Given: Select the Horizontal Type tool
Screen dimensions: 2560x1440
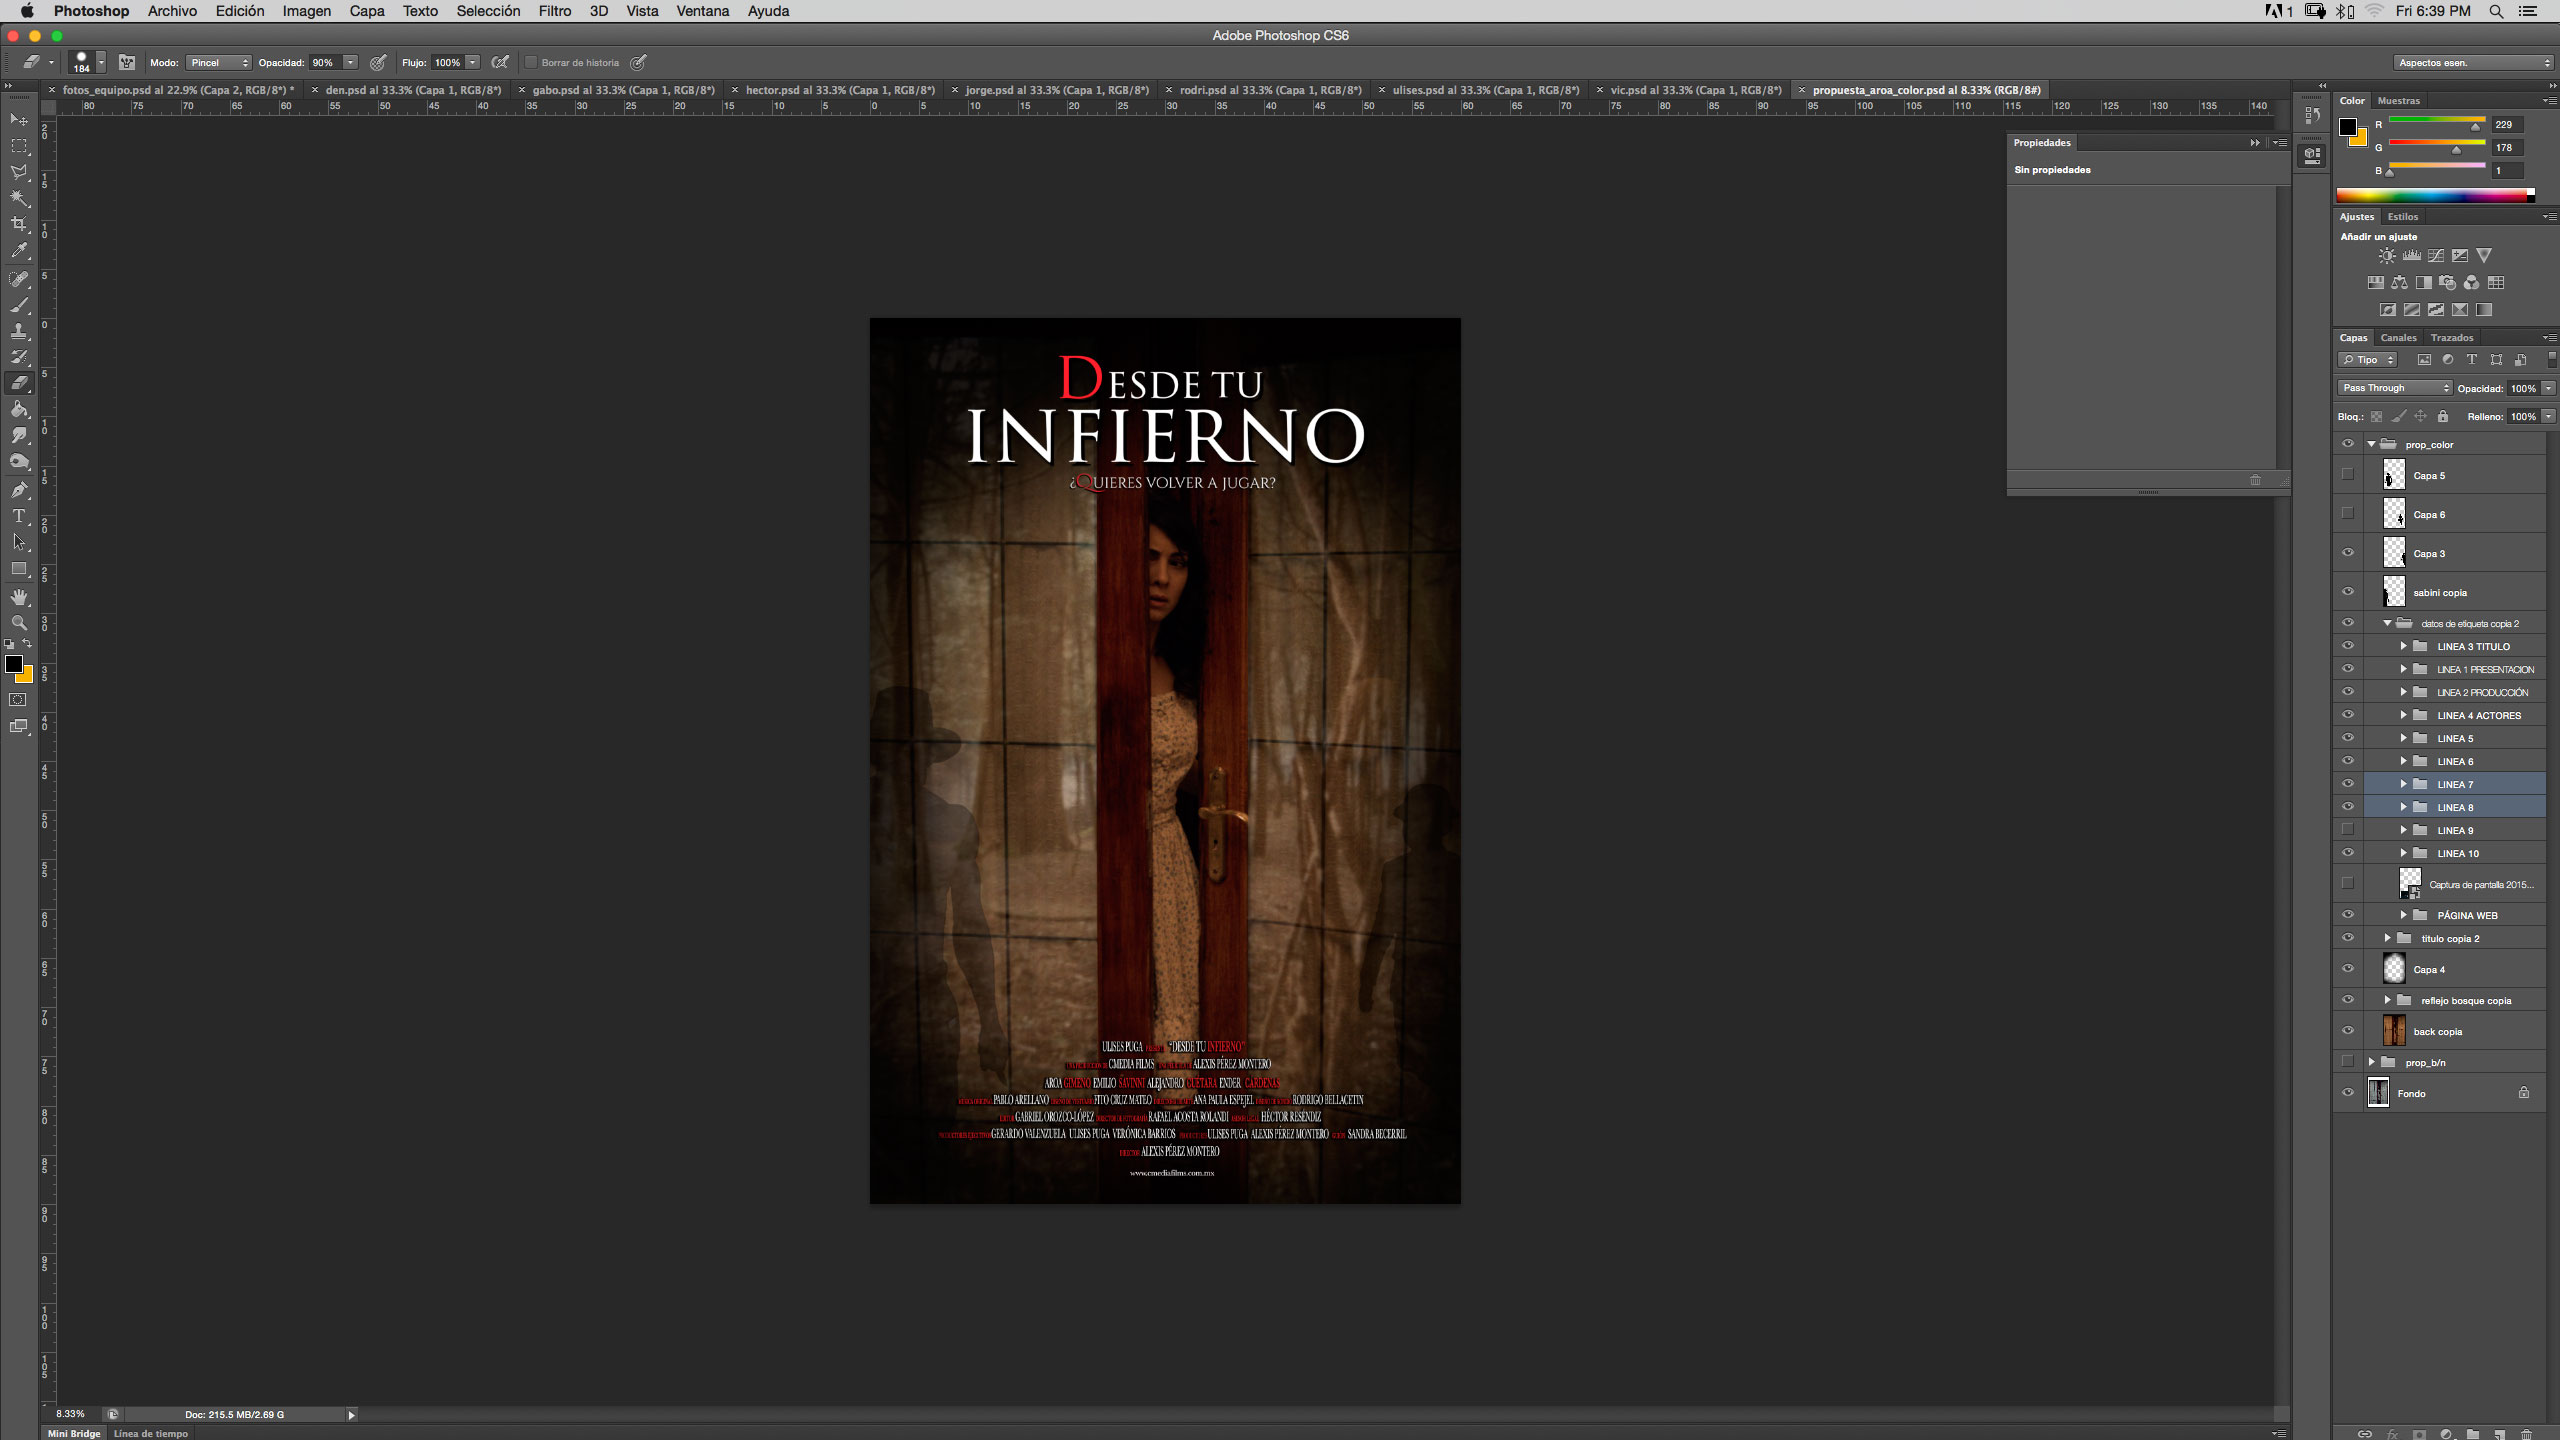Looking at the screenshot, I should 19,516.
